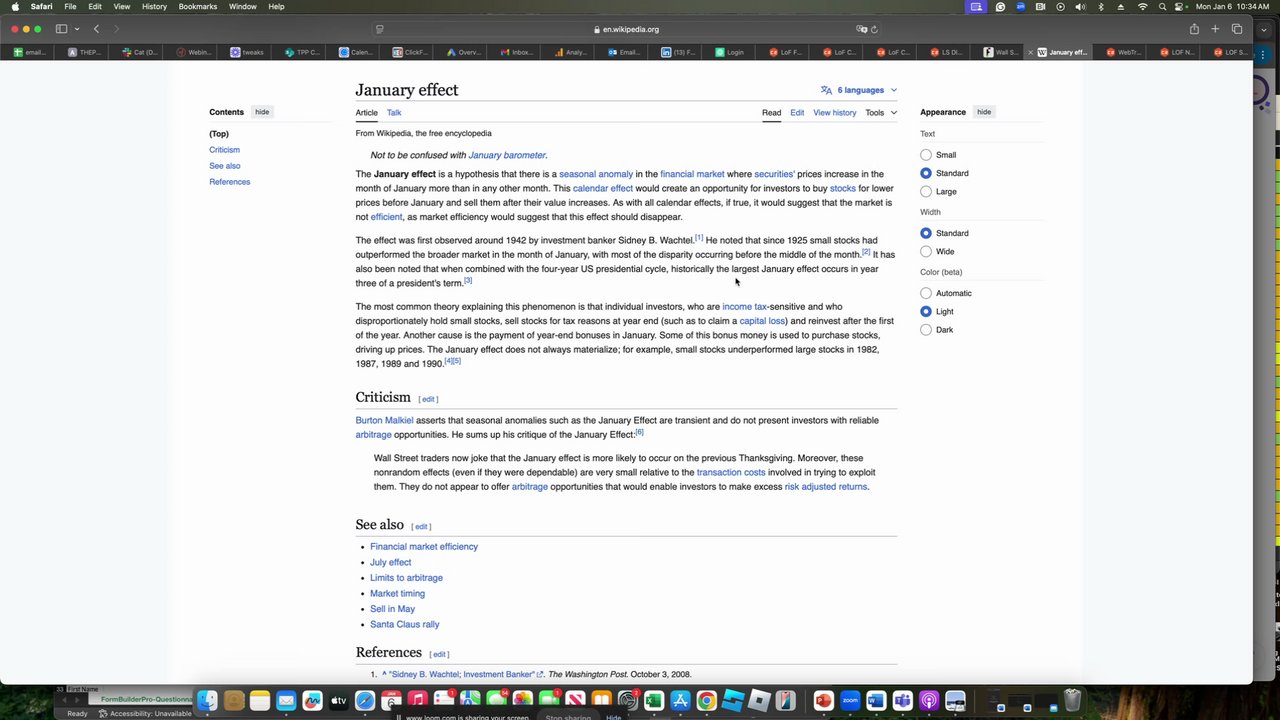Expand the 6 languages dropdown

coord(859,90)
